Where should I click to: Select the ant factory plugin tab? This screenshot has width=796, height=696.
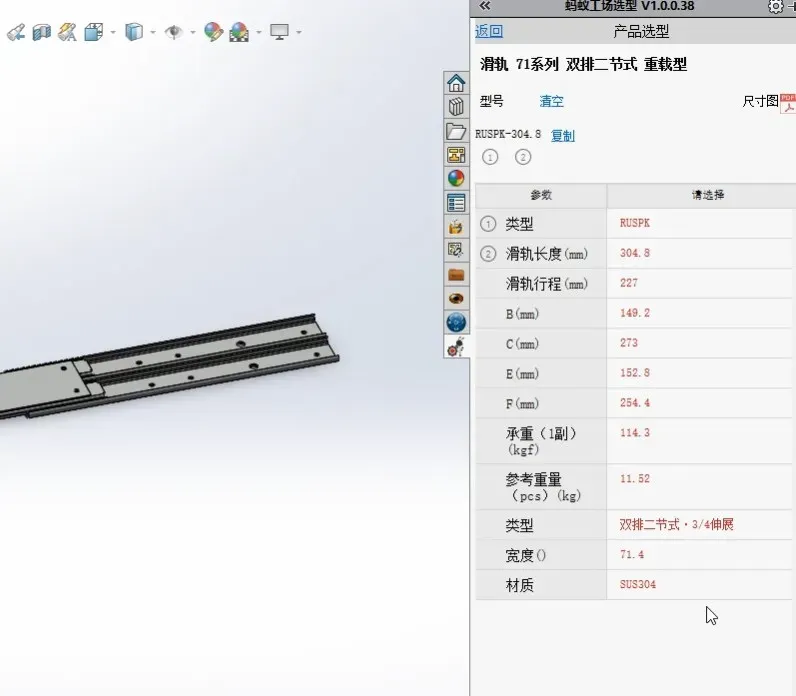pyautogui.click(x=456, y=347)
